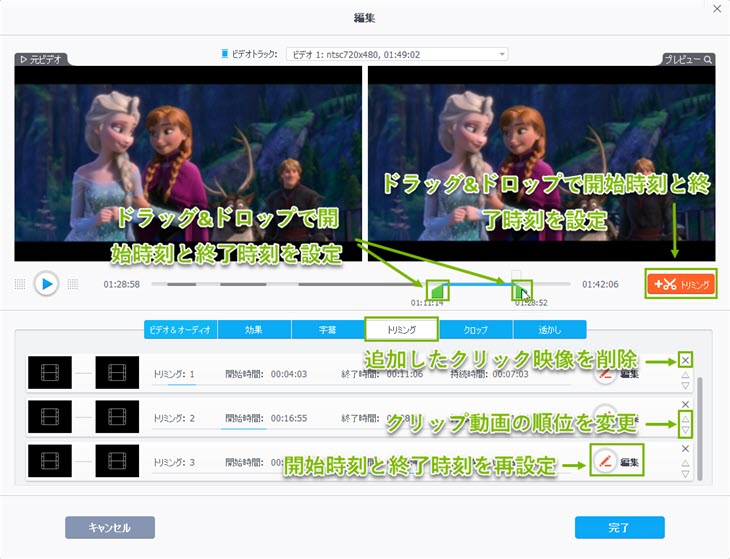Click the キャンセル button
This screenshot has height=559, width=730.
coord(110,527)
